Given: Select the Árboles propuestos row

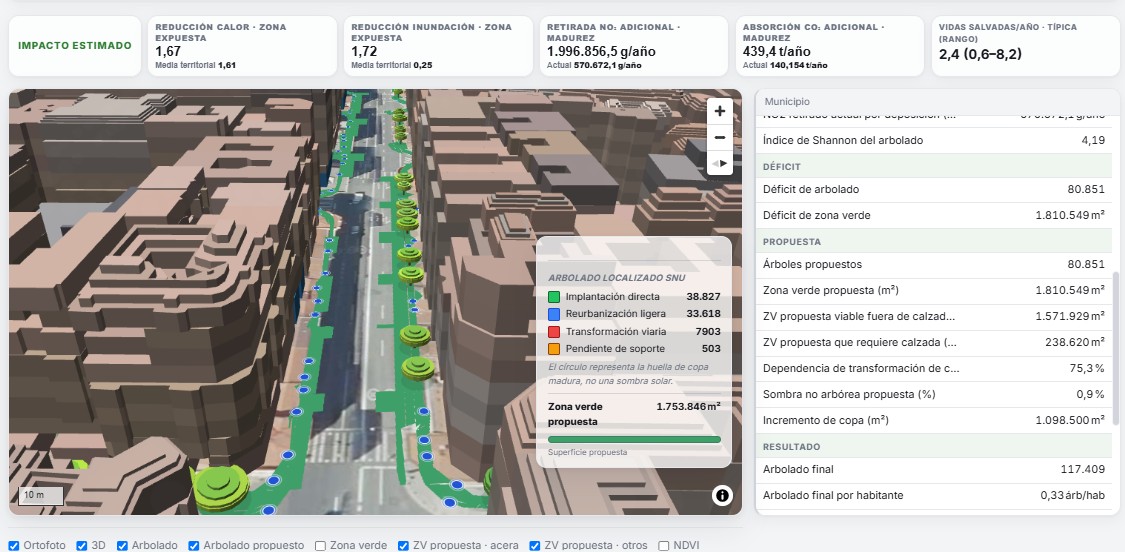Looking at the screenshot, I should pos(934,265).
